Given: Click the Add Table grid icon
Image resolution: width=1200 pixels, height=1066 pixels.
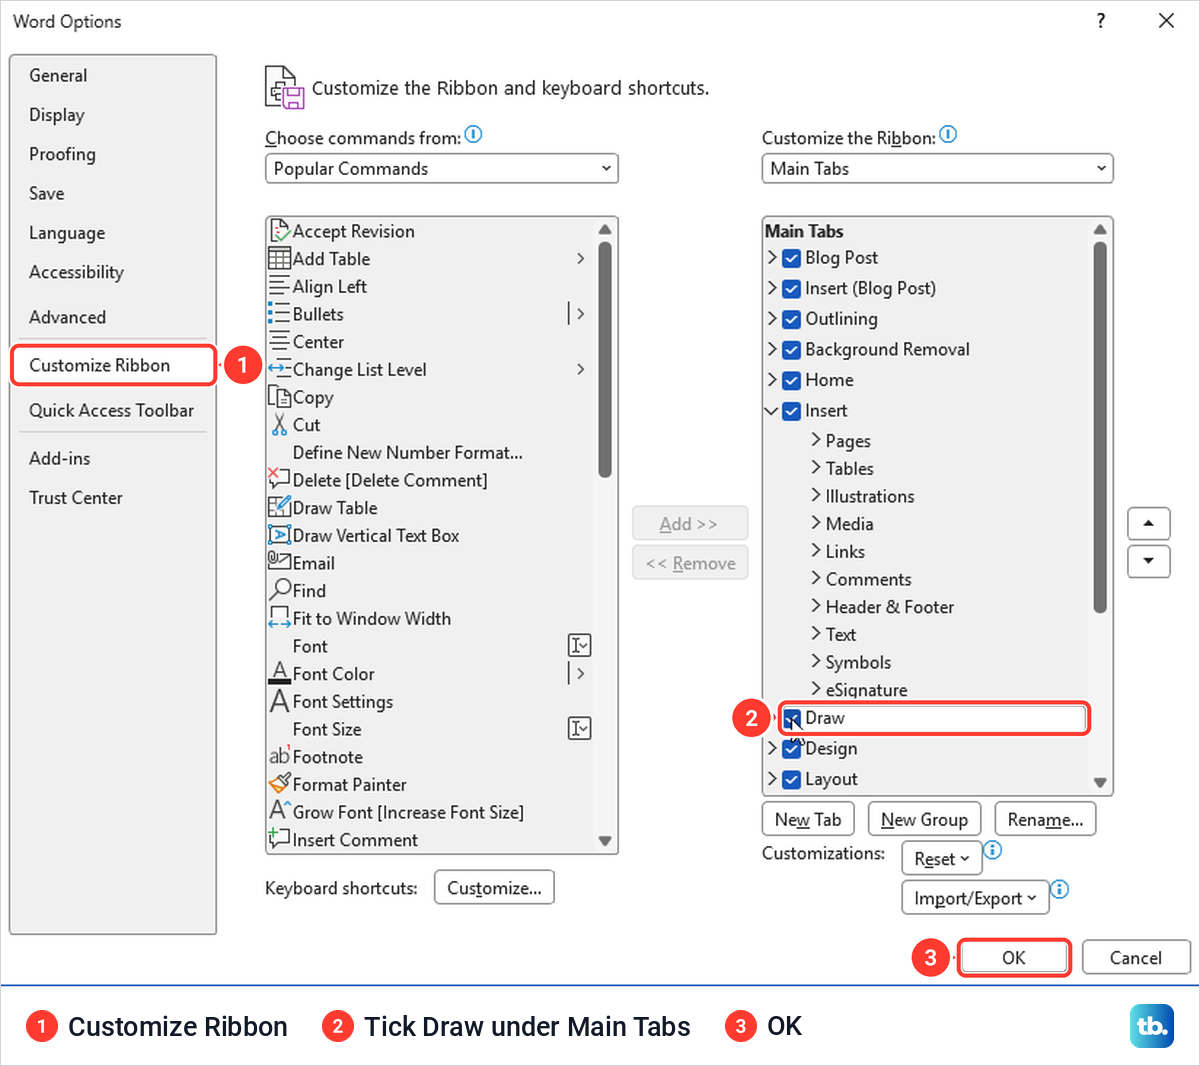Looking at the screenshot, I should pos(279,258).
